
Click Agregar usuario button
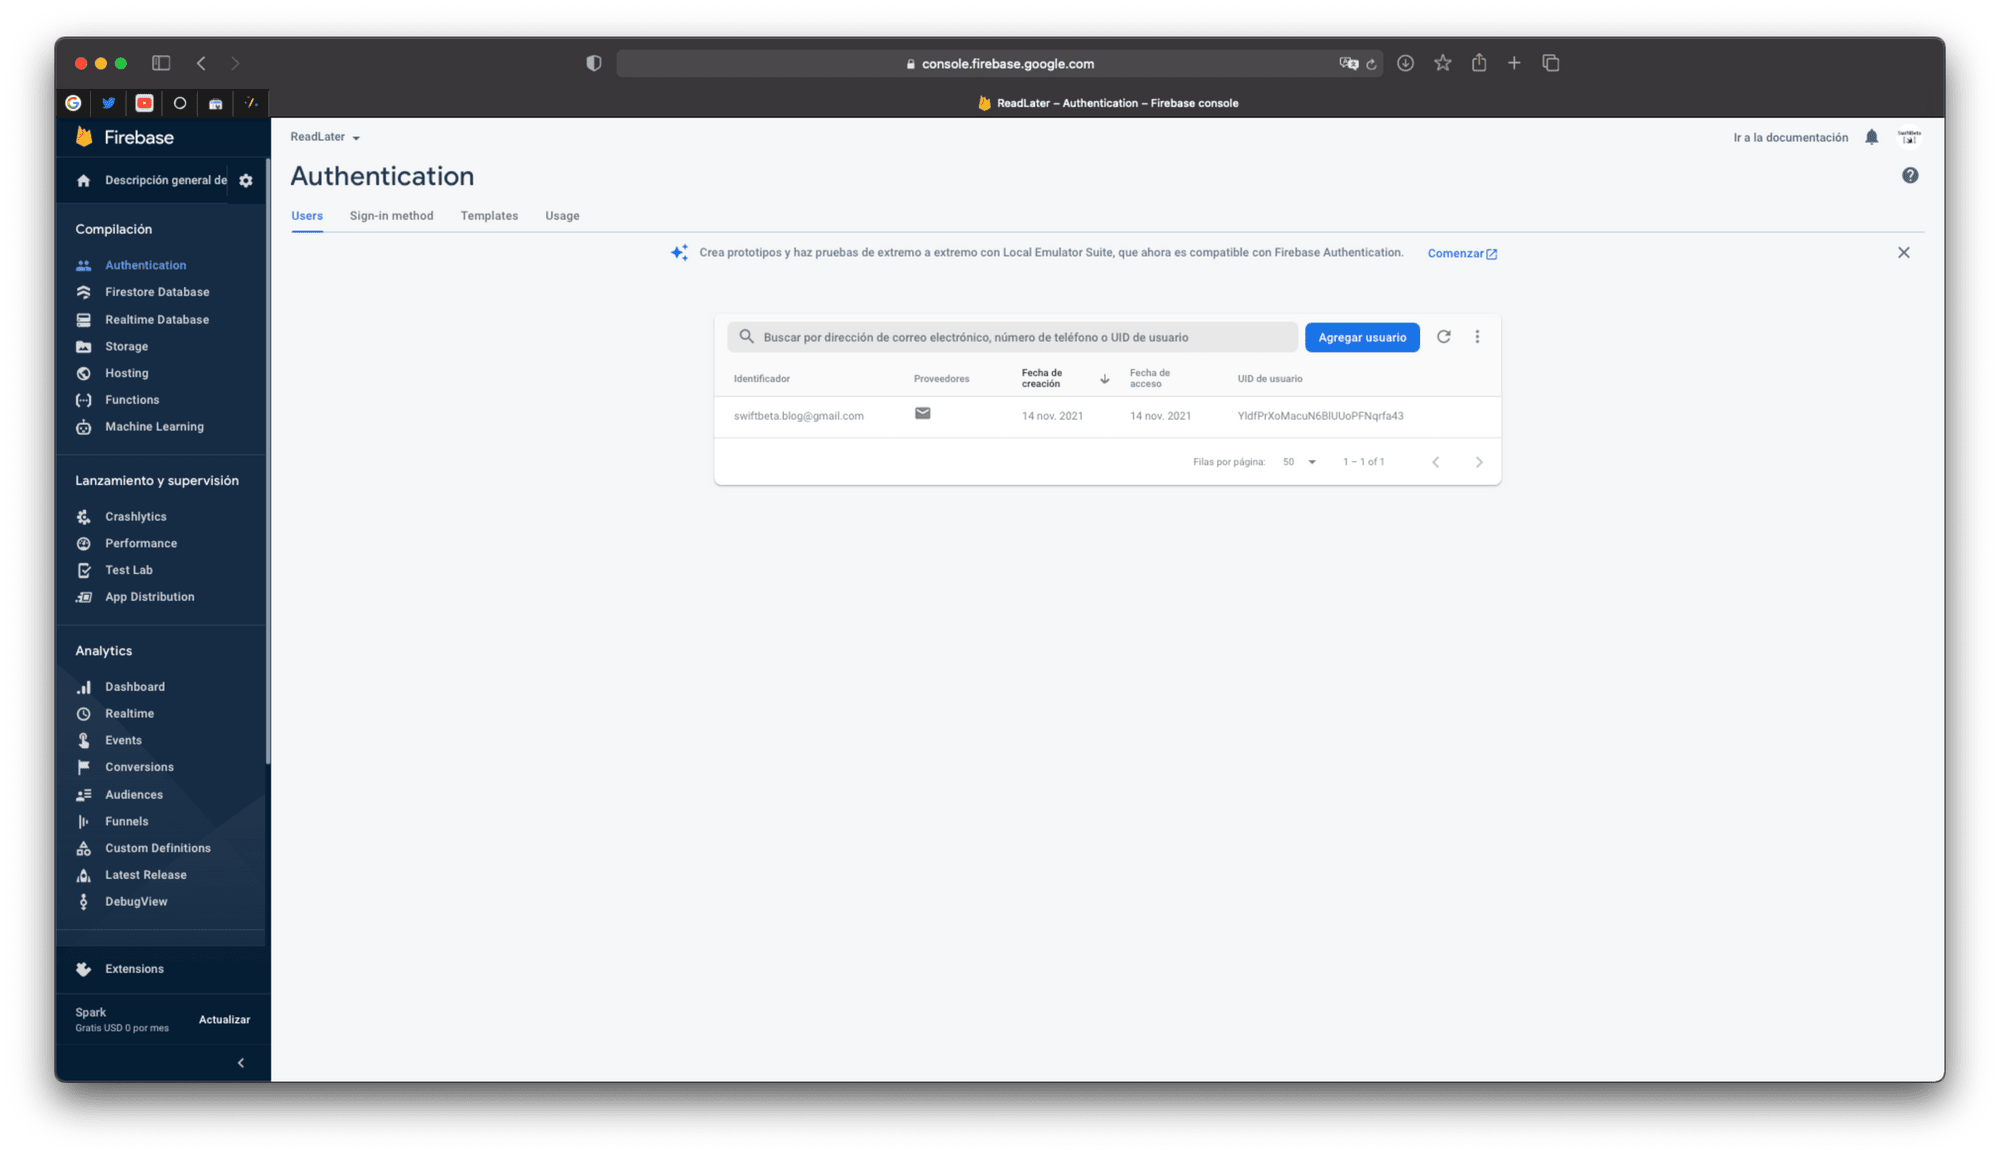[x=1359, y=336]
